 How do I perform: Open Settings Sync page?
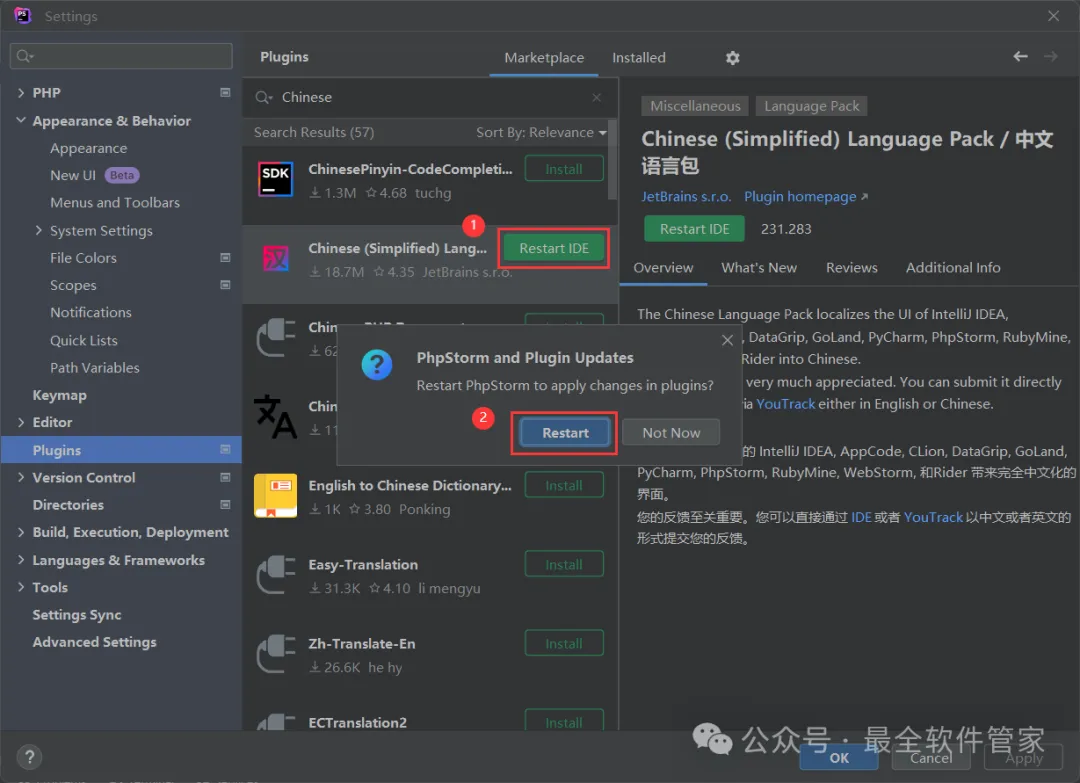76,614
